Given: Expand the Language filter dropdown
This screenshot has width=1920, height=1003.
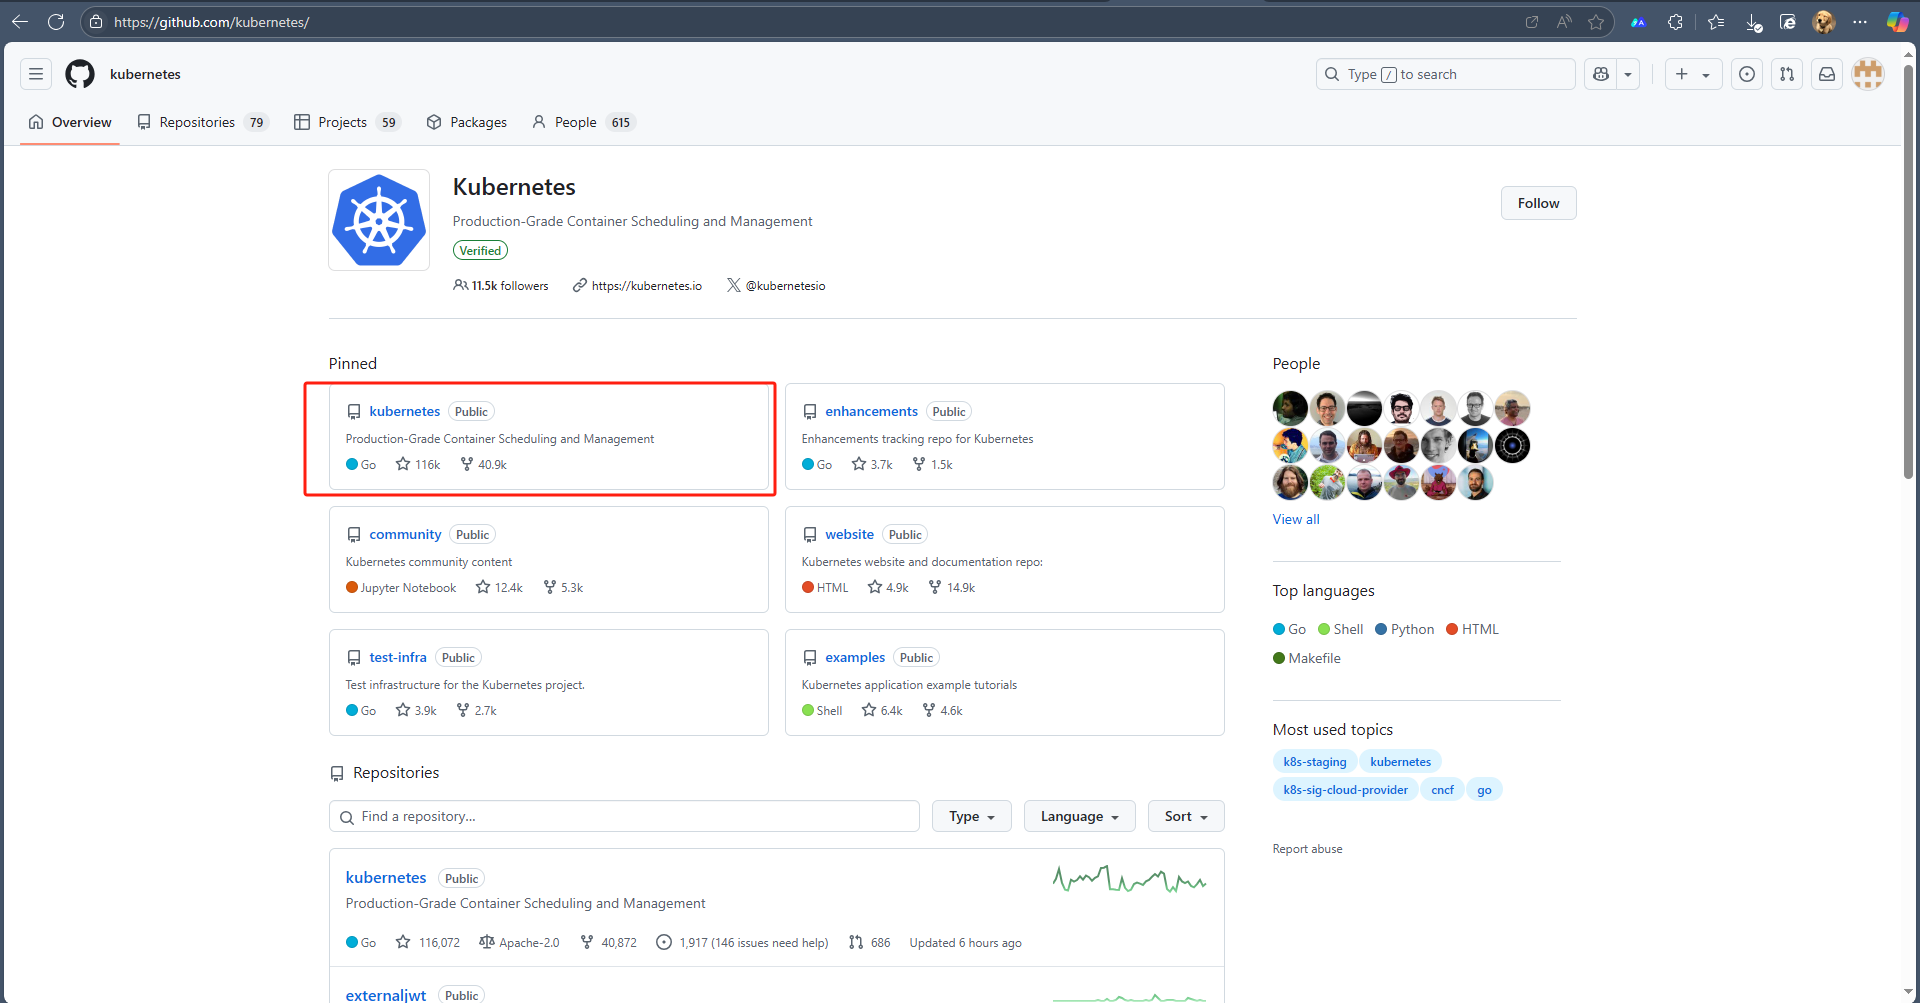Looking at the screenshot, I should (1079, 817).
